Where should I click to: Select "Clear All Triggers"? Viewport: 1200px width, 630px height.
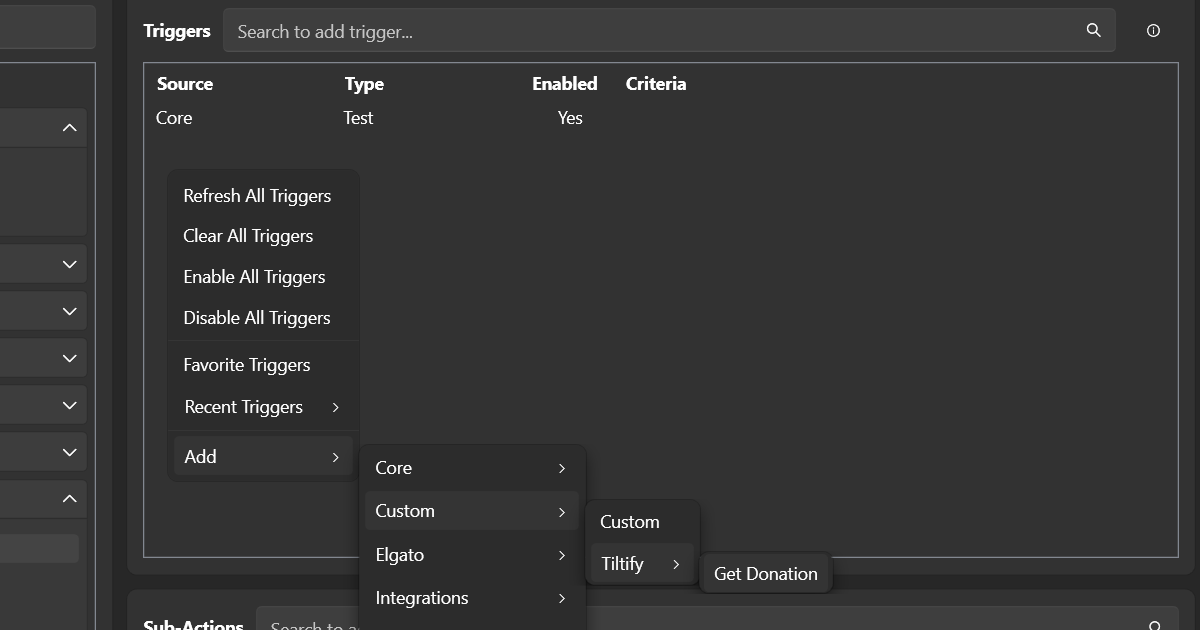(x=248, y=235)
